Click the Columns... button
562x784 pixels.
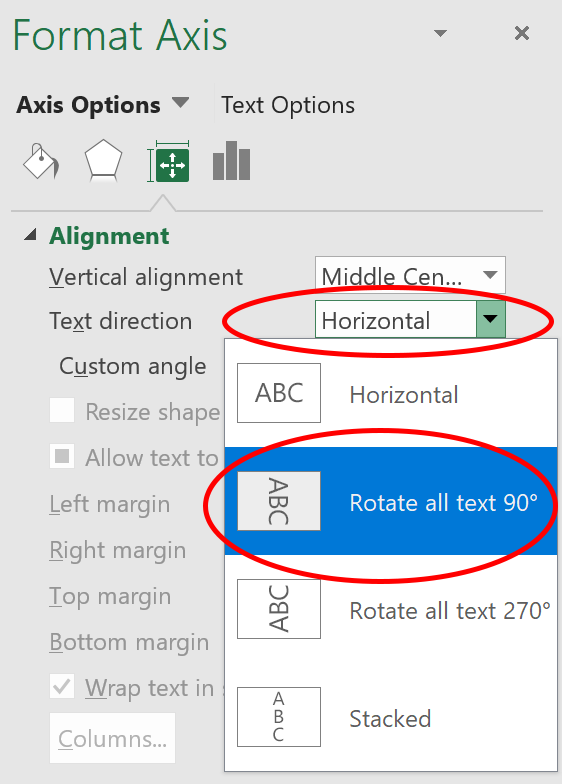click(x=112, y=738)
